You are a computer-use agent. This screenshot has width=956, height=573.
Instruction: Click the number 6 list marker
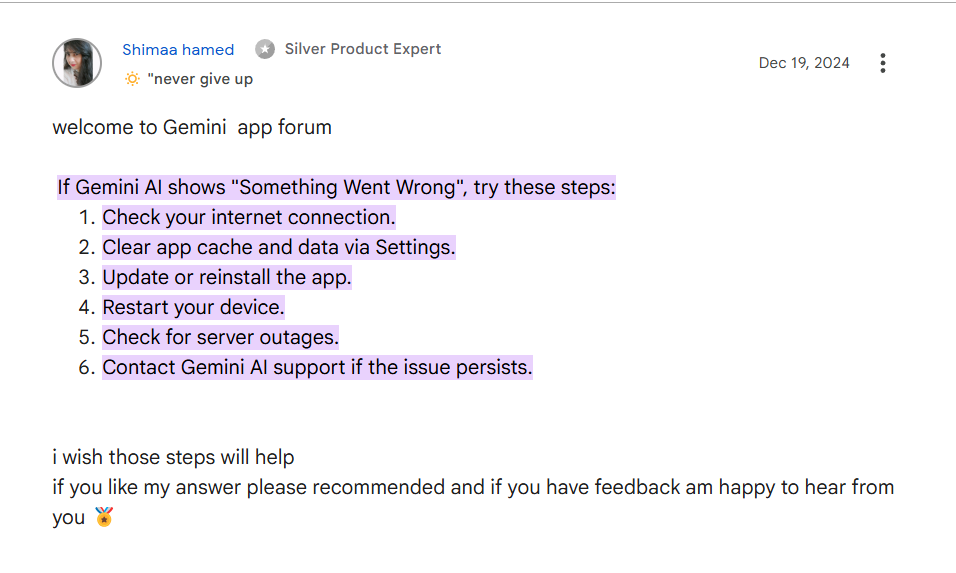coord(87,368)
